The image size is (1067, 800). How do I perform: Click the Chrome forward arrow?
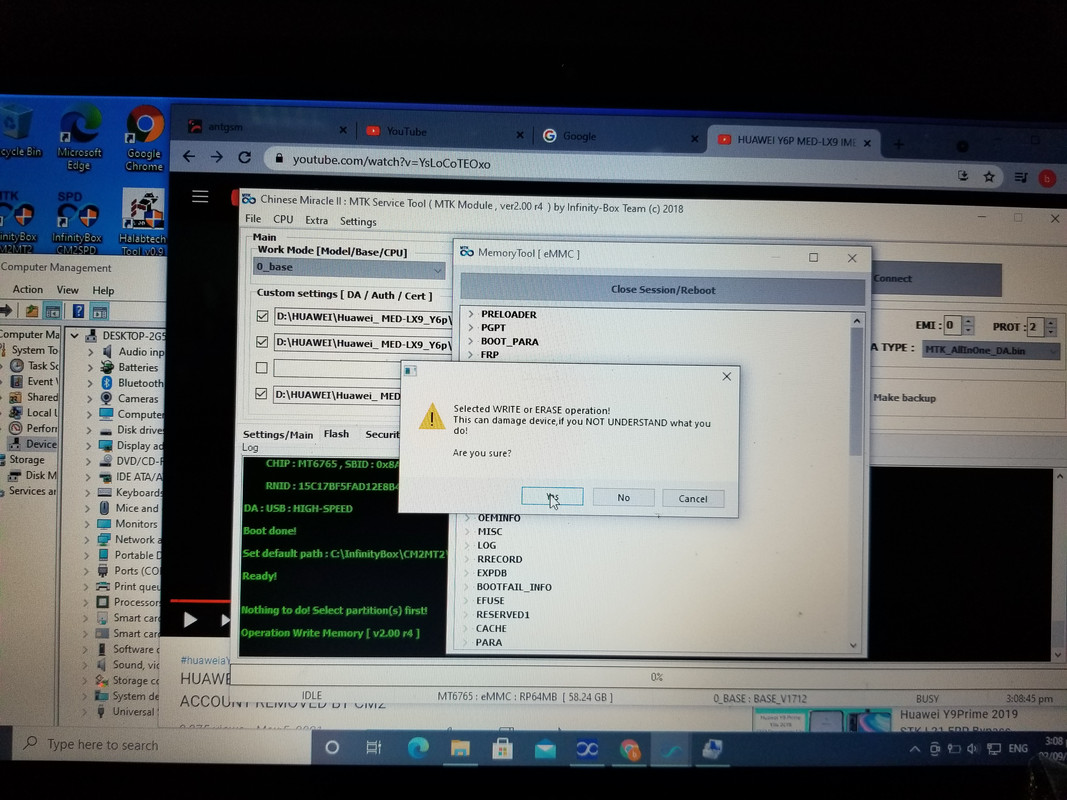click(216, 157)
